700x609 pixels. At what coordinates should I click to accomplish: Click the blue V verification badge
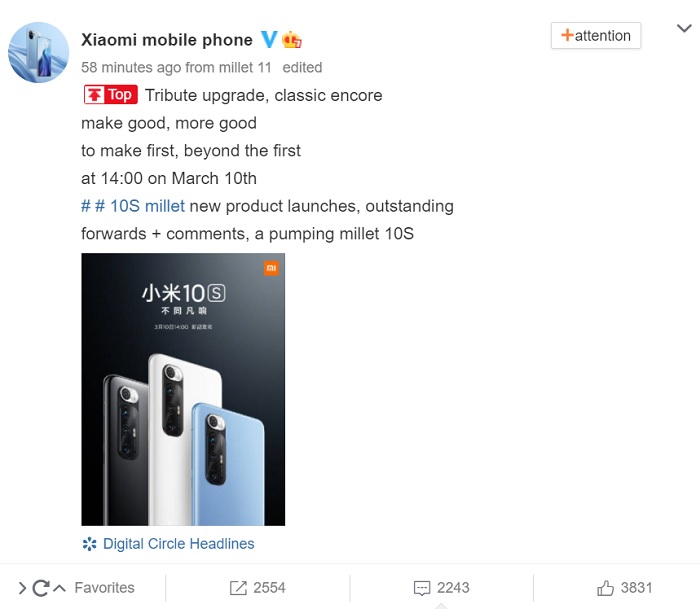[269, 40]
